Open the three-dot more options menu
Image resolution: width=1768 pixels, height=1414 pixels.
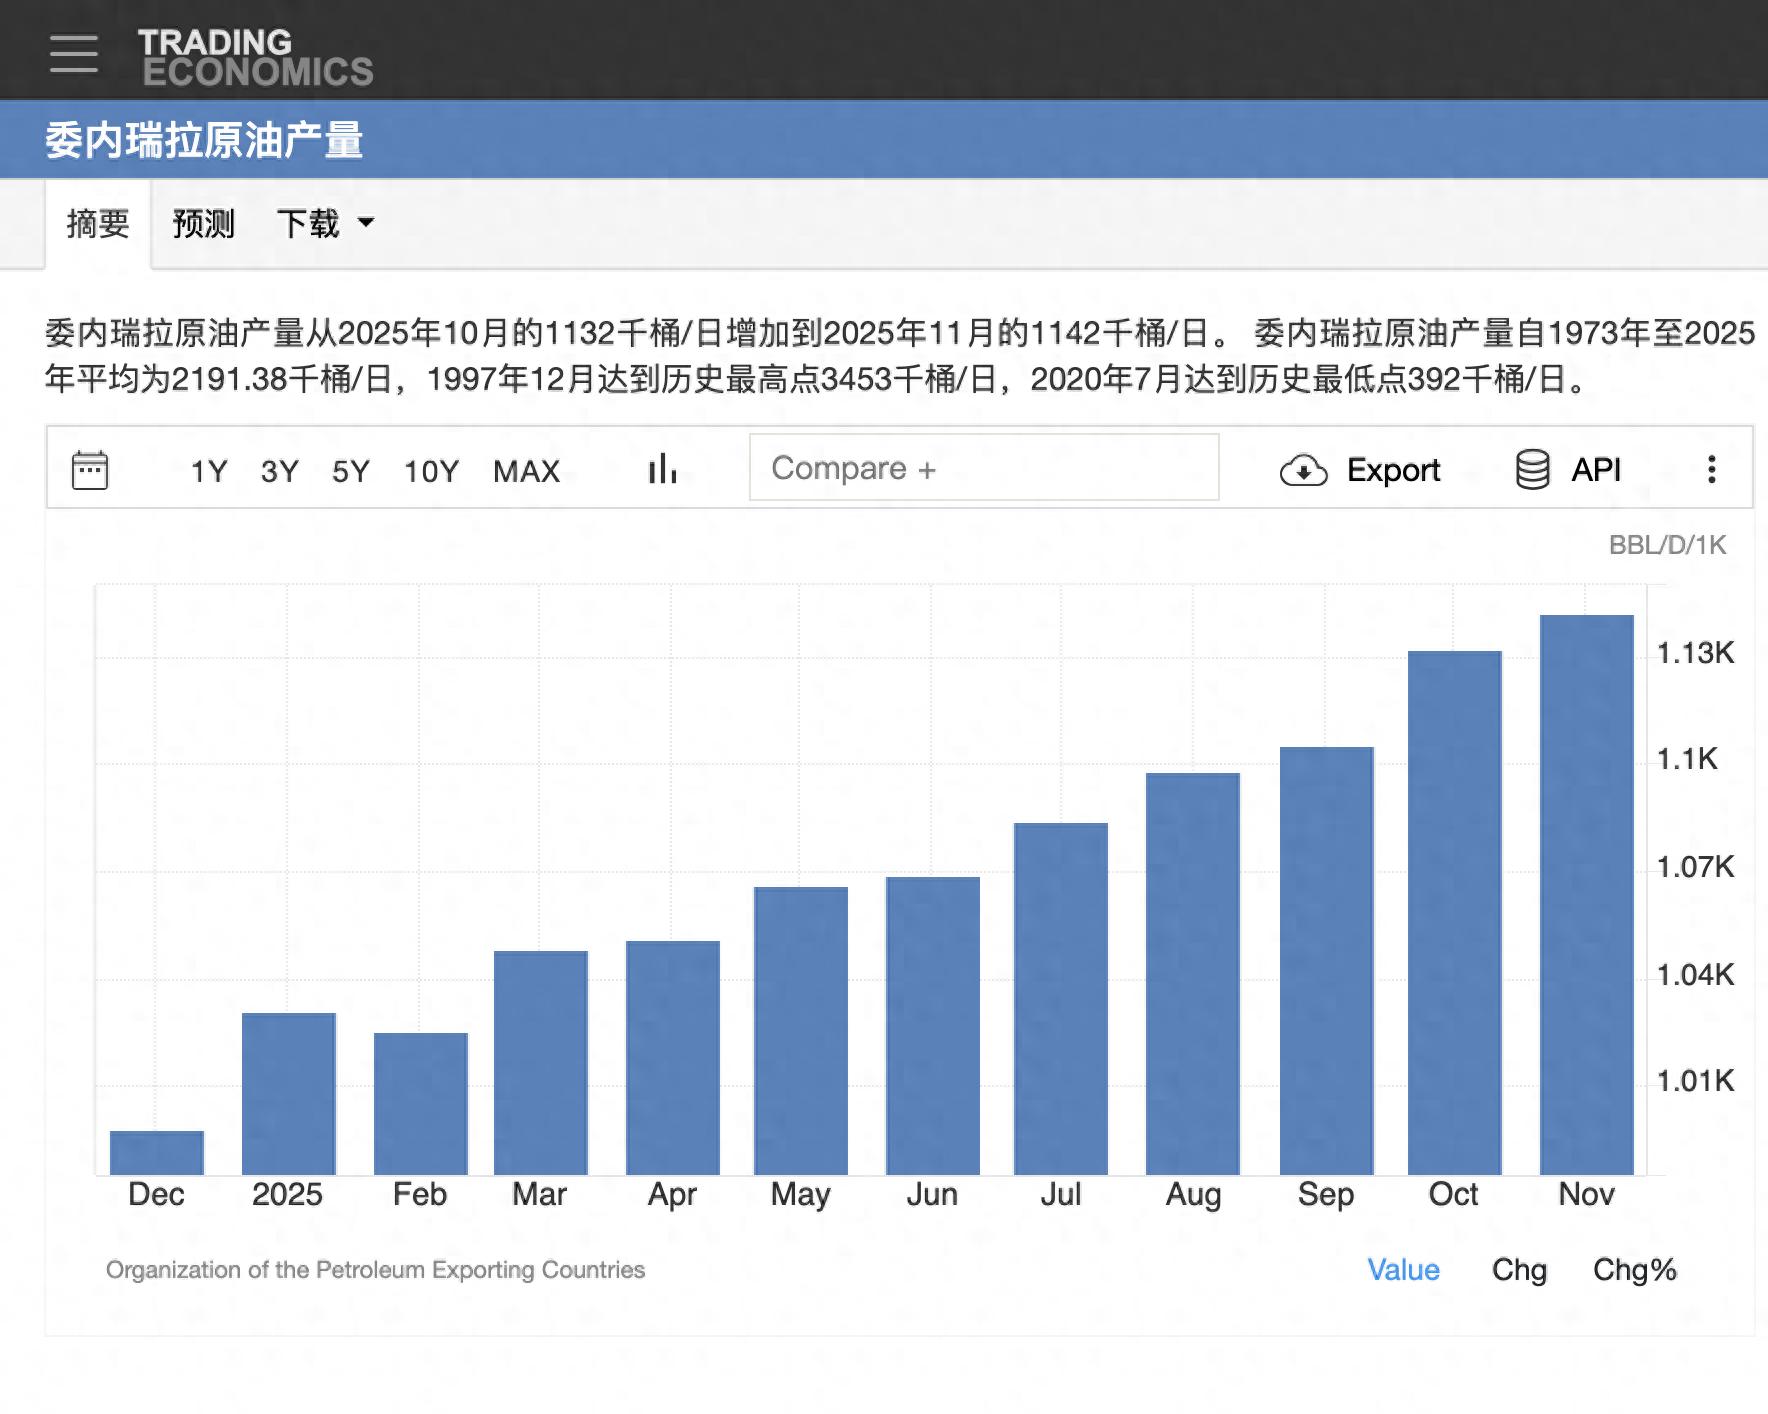(1711, 469)
